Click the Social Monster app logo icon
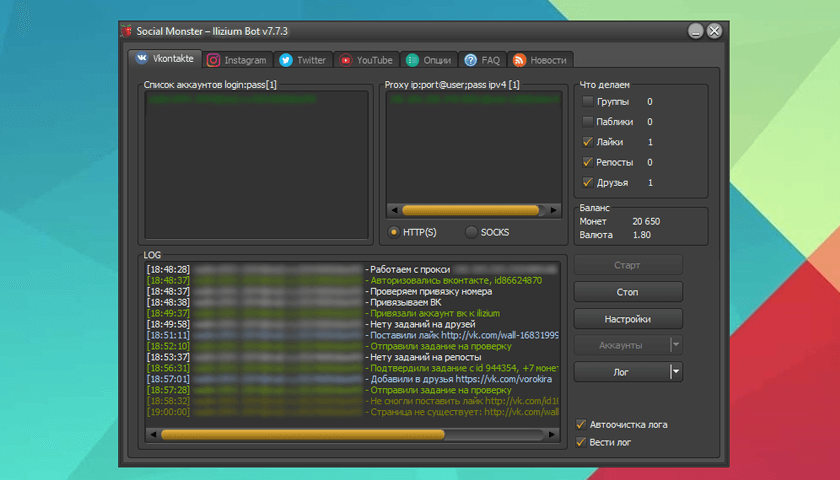Image resolution: width=840 pixels, height=480 pixels. tap(126, 31)
